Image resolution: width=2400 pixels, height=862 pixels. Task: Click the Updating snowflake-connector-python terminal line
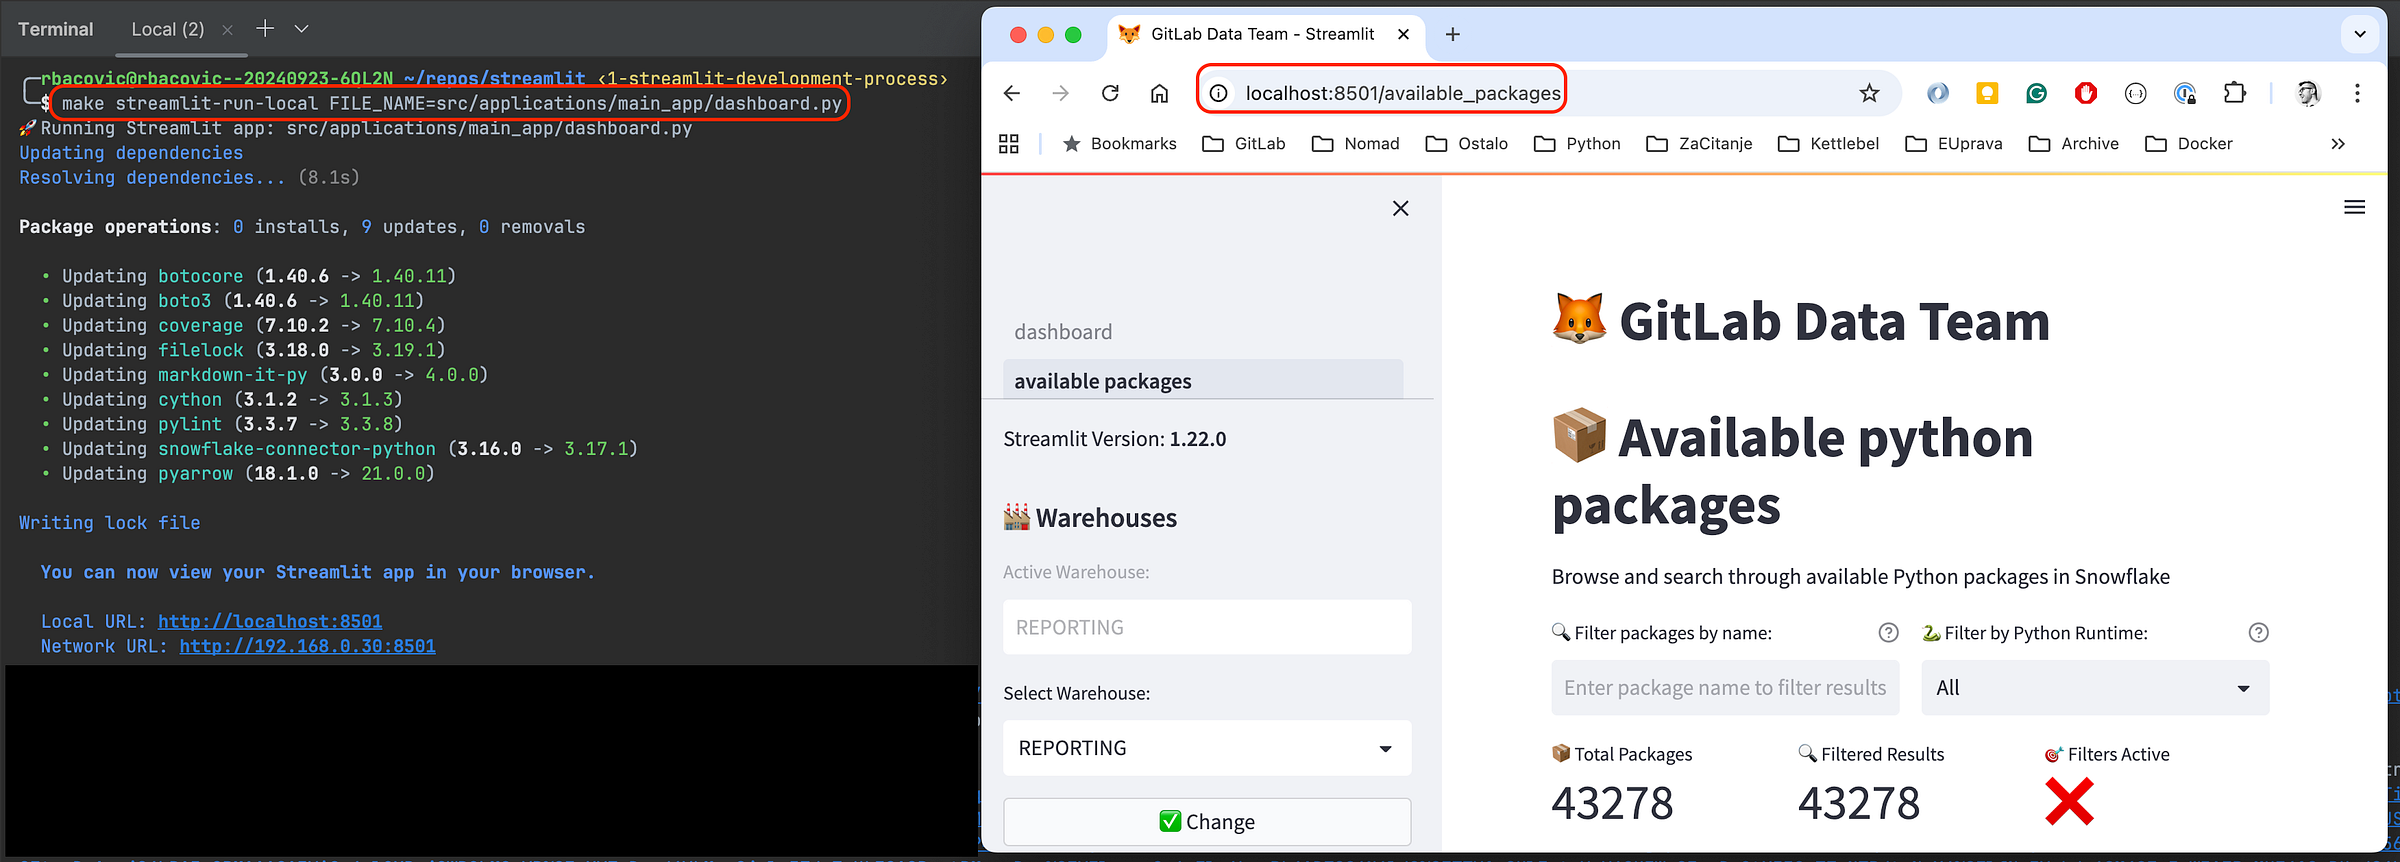coord(339,449)
